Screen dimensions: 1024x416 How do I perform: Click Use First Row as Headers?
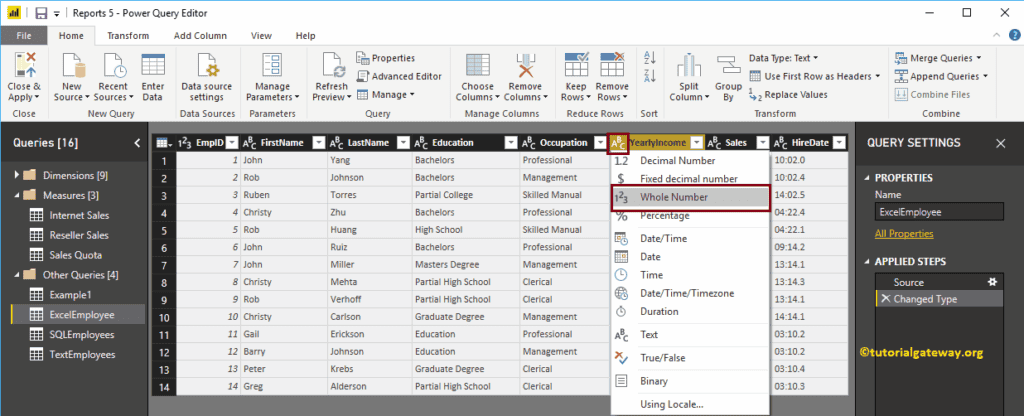pos(814,76)
